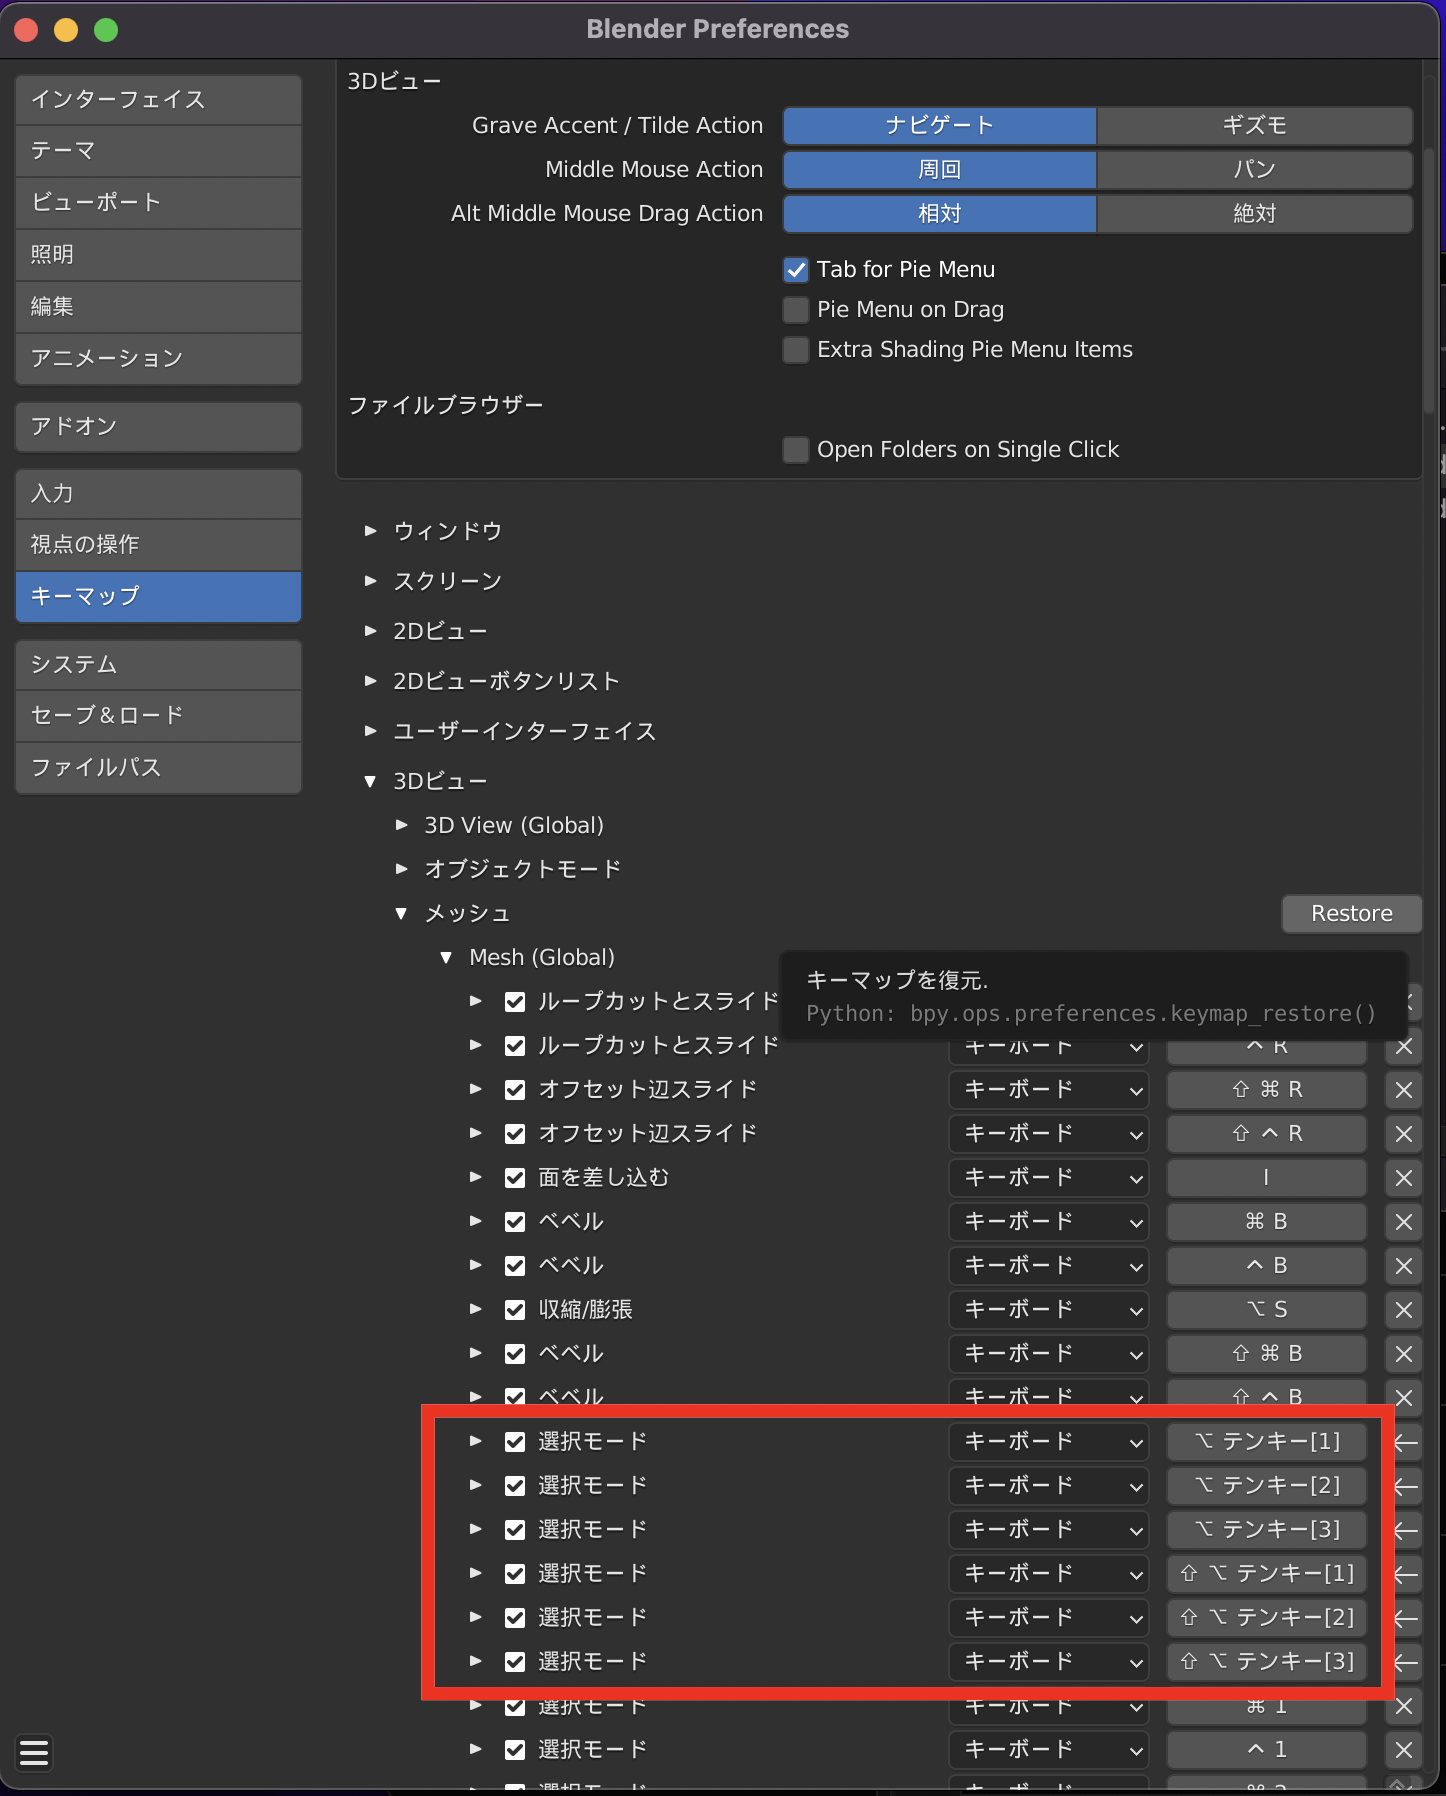
Task: Click the Restore keymap button
Action: click(1352, 914)
